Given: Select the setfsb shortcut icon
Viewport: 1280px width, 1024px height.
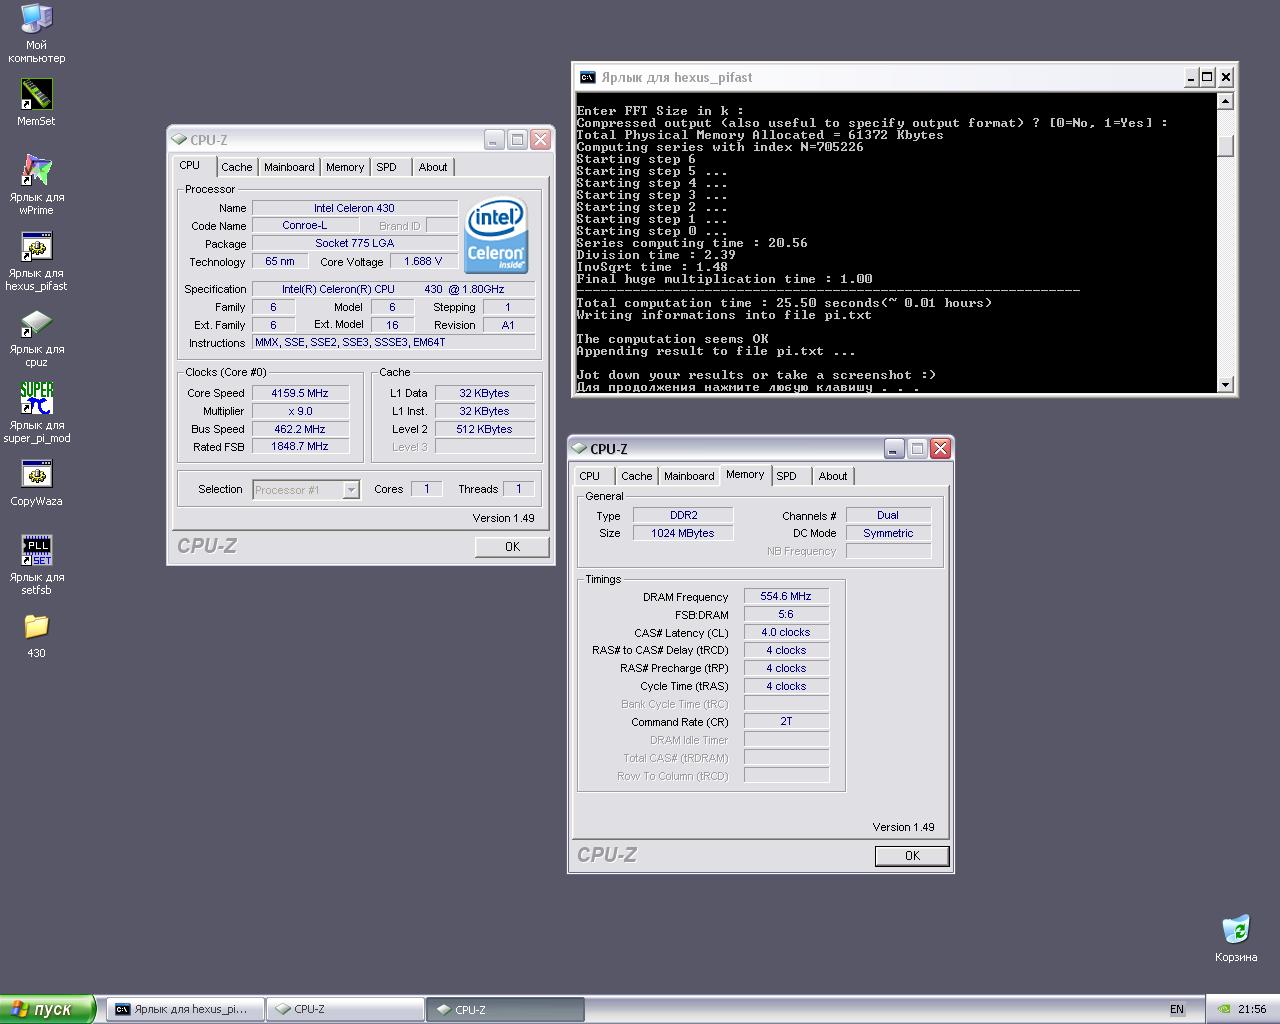Looking at the screenshot, I should click(x=36, y=550).
